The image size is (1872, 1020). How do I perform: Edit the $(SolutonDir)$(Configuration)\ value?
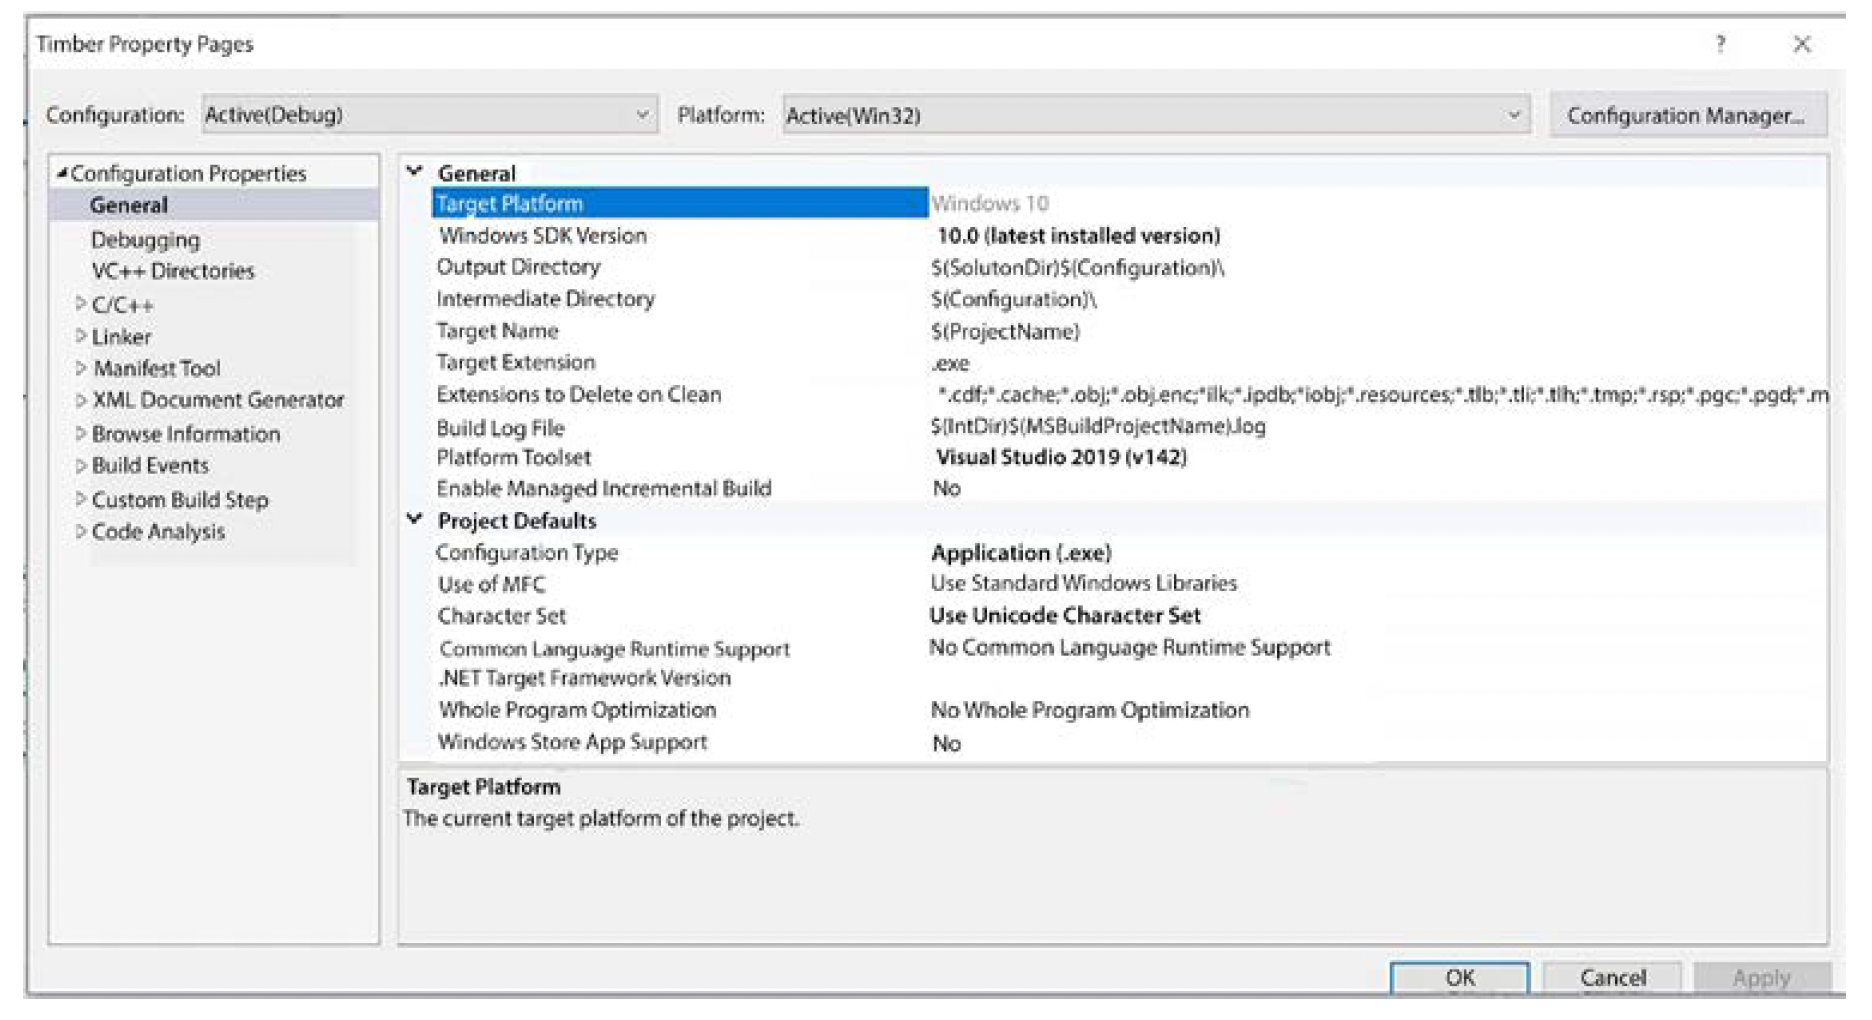(x=1077, y=268)
